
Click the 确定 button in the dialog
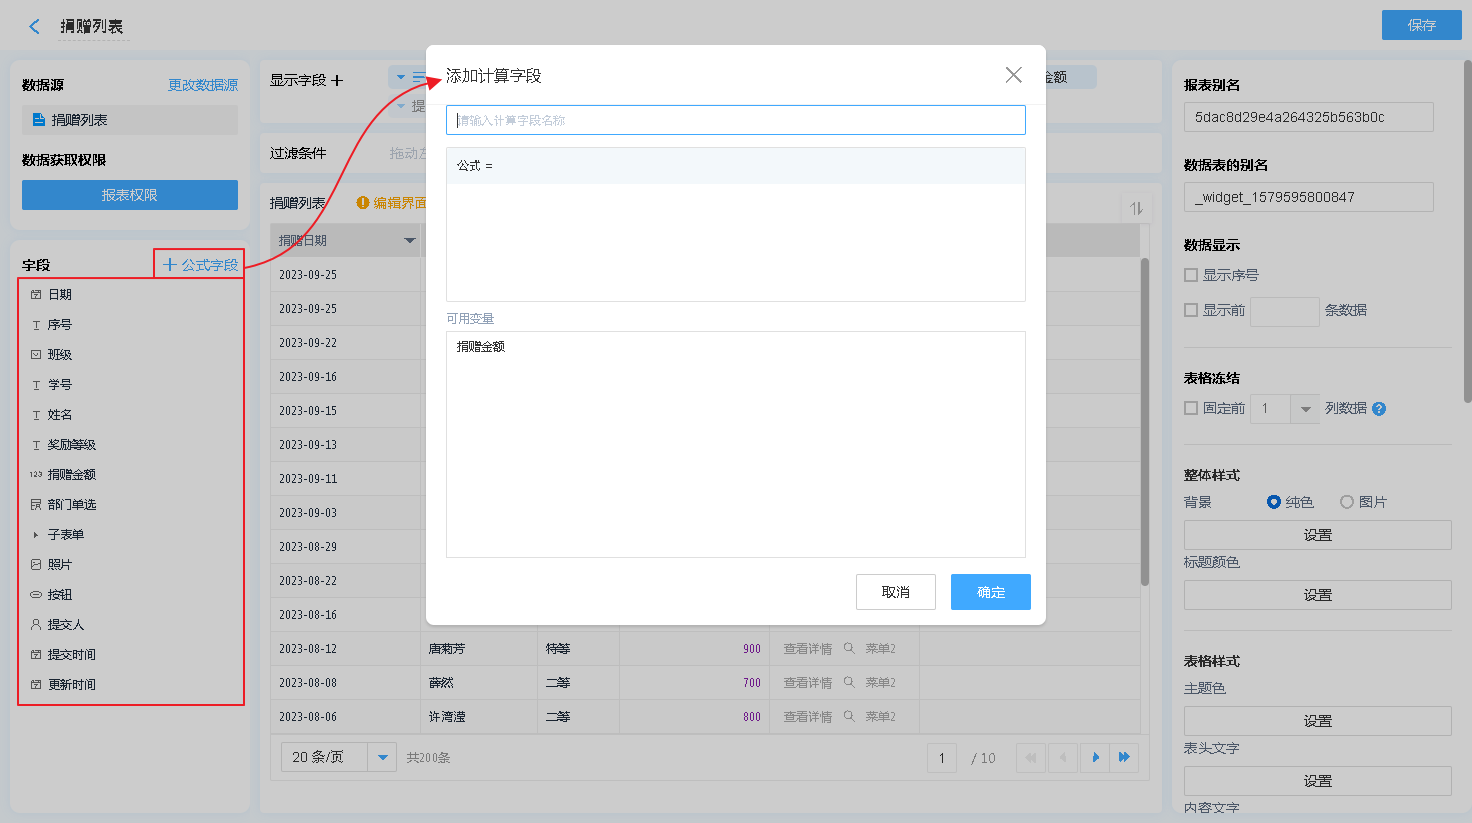(x=990, y=592)
